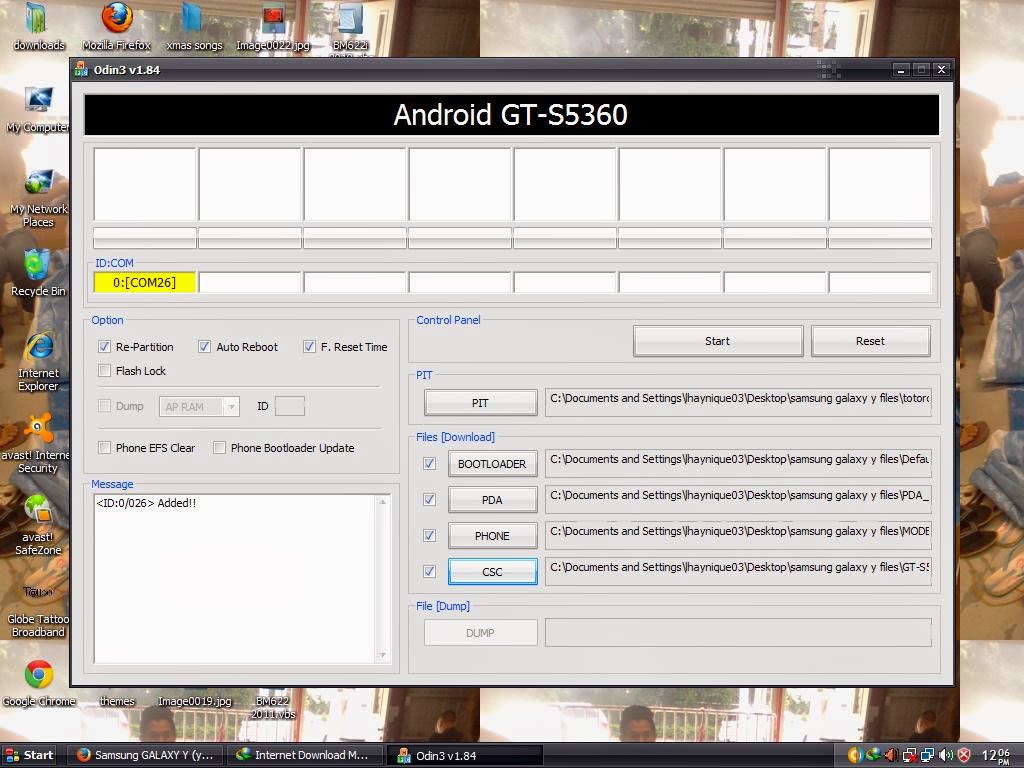Uncheck the PHONE file checkbox

[x=429, y=536]
